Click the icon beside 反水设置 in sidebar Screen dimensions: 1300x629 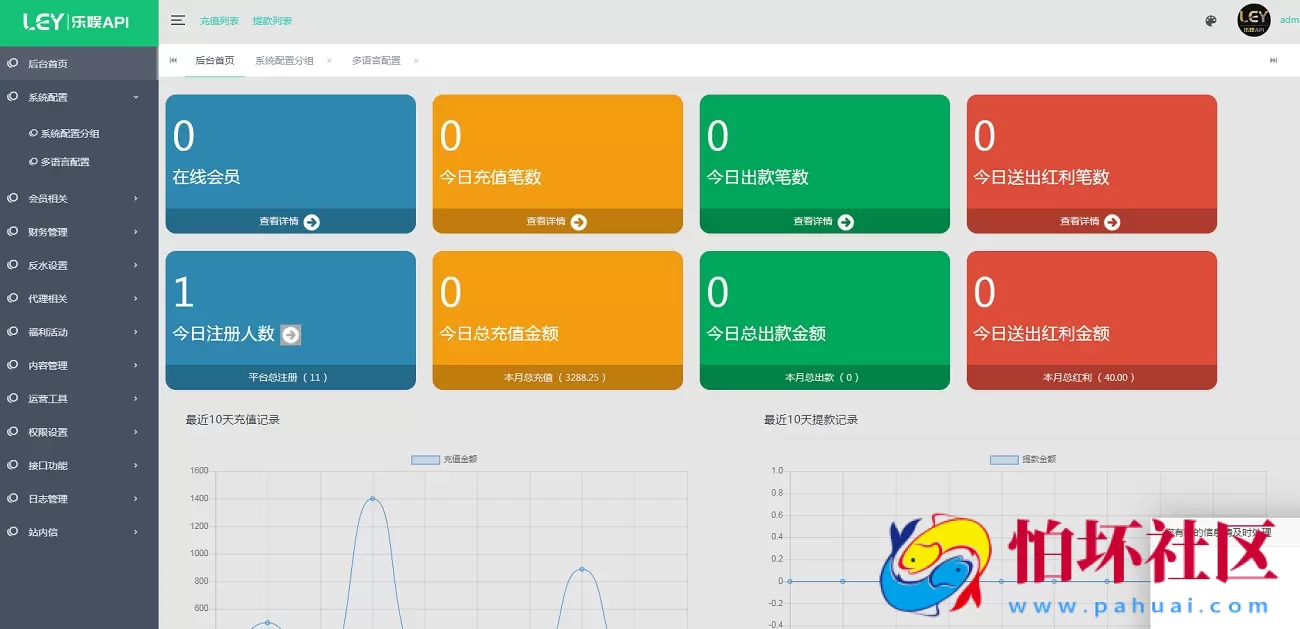click(14, 265)
